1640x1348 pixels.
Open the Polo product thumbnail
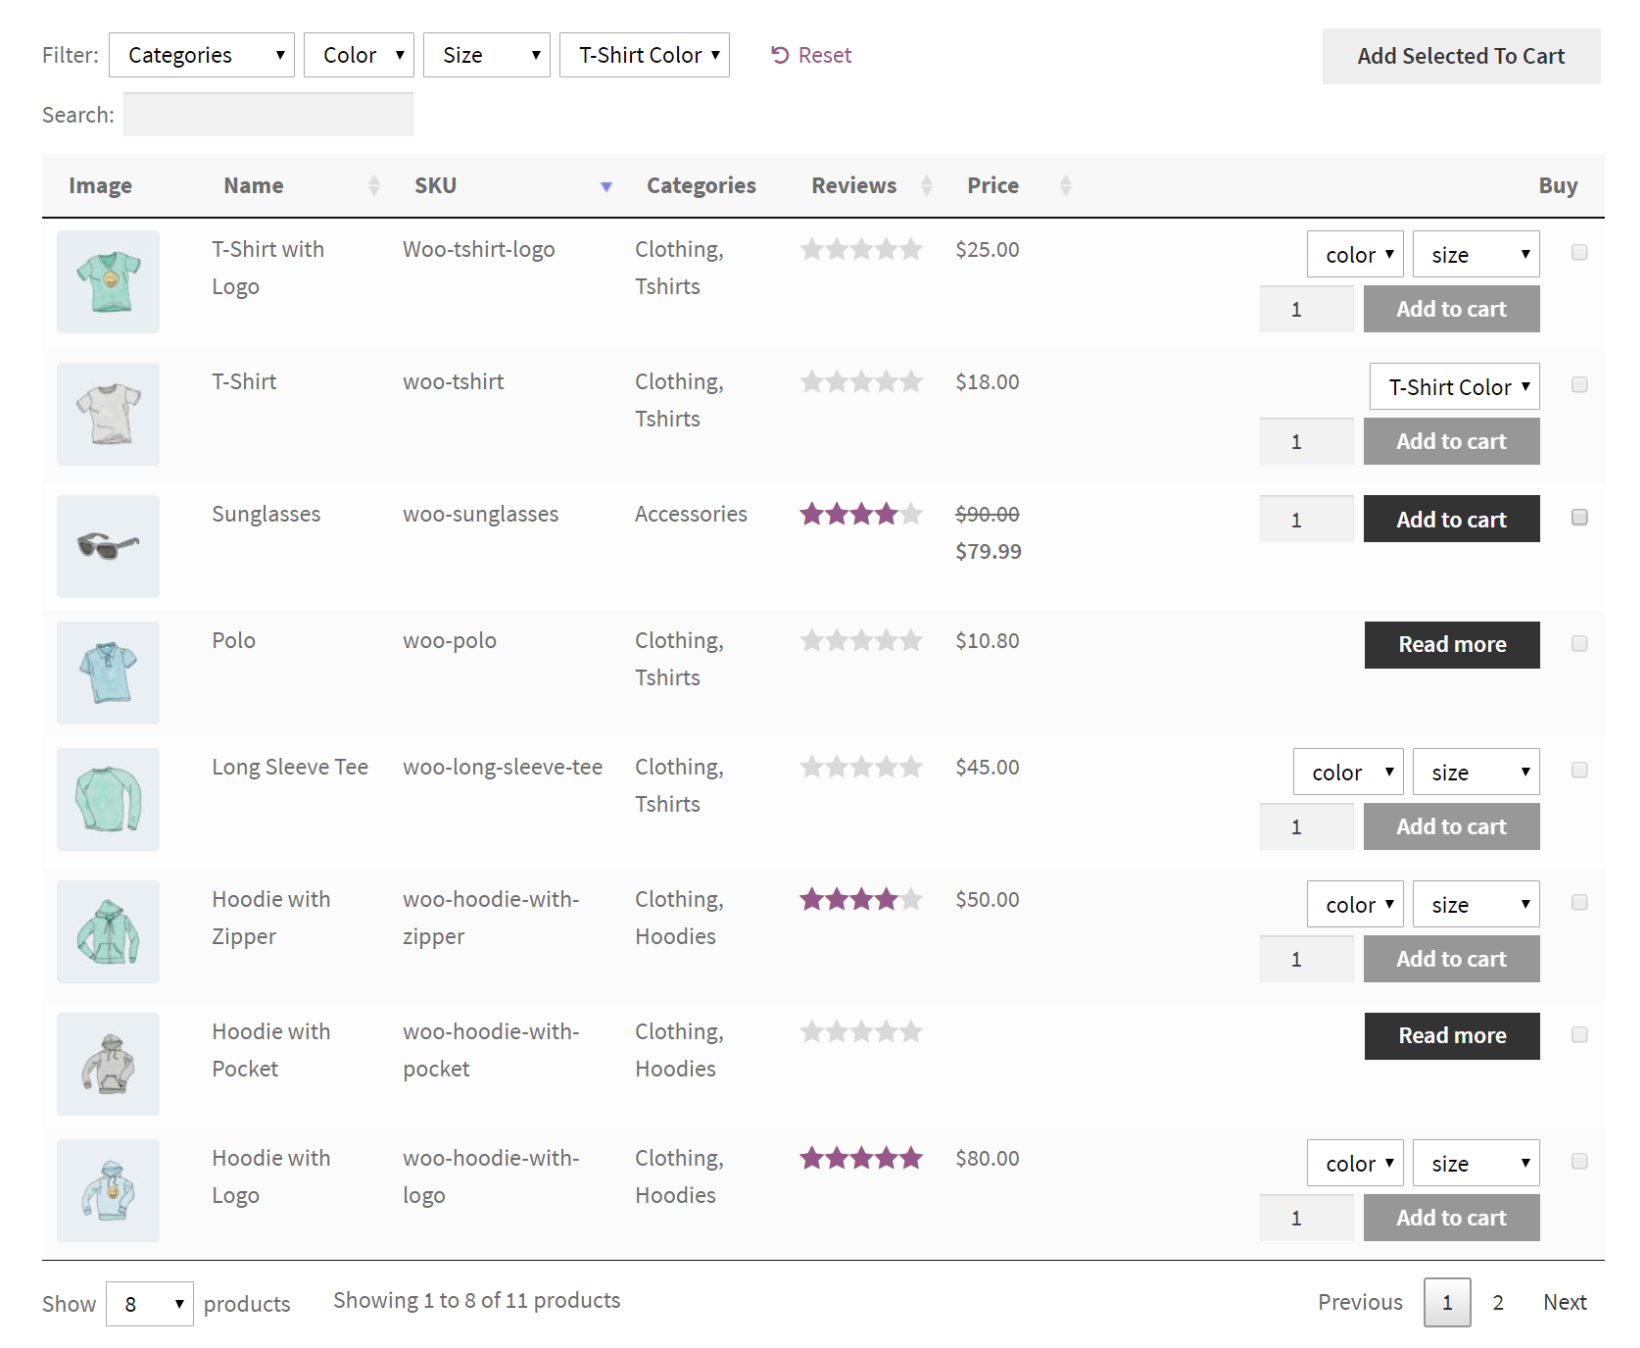tap(108, 673)
